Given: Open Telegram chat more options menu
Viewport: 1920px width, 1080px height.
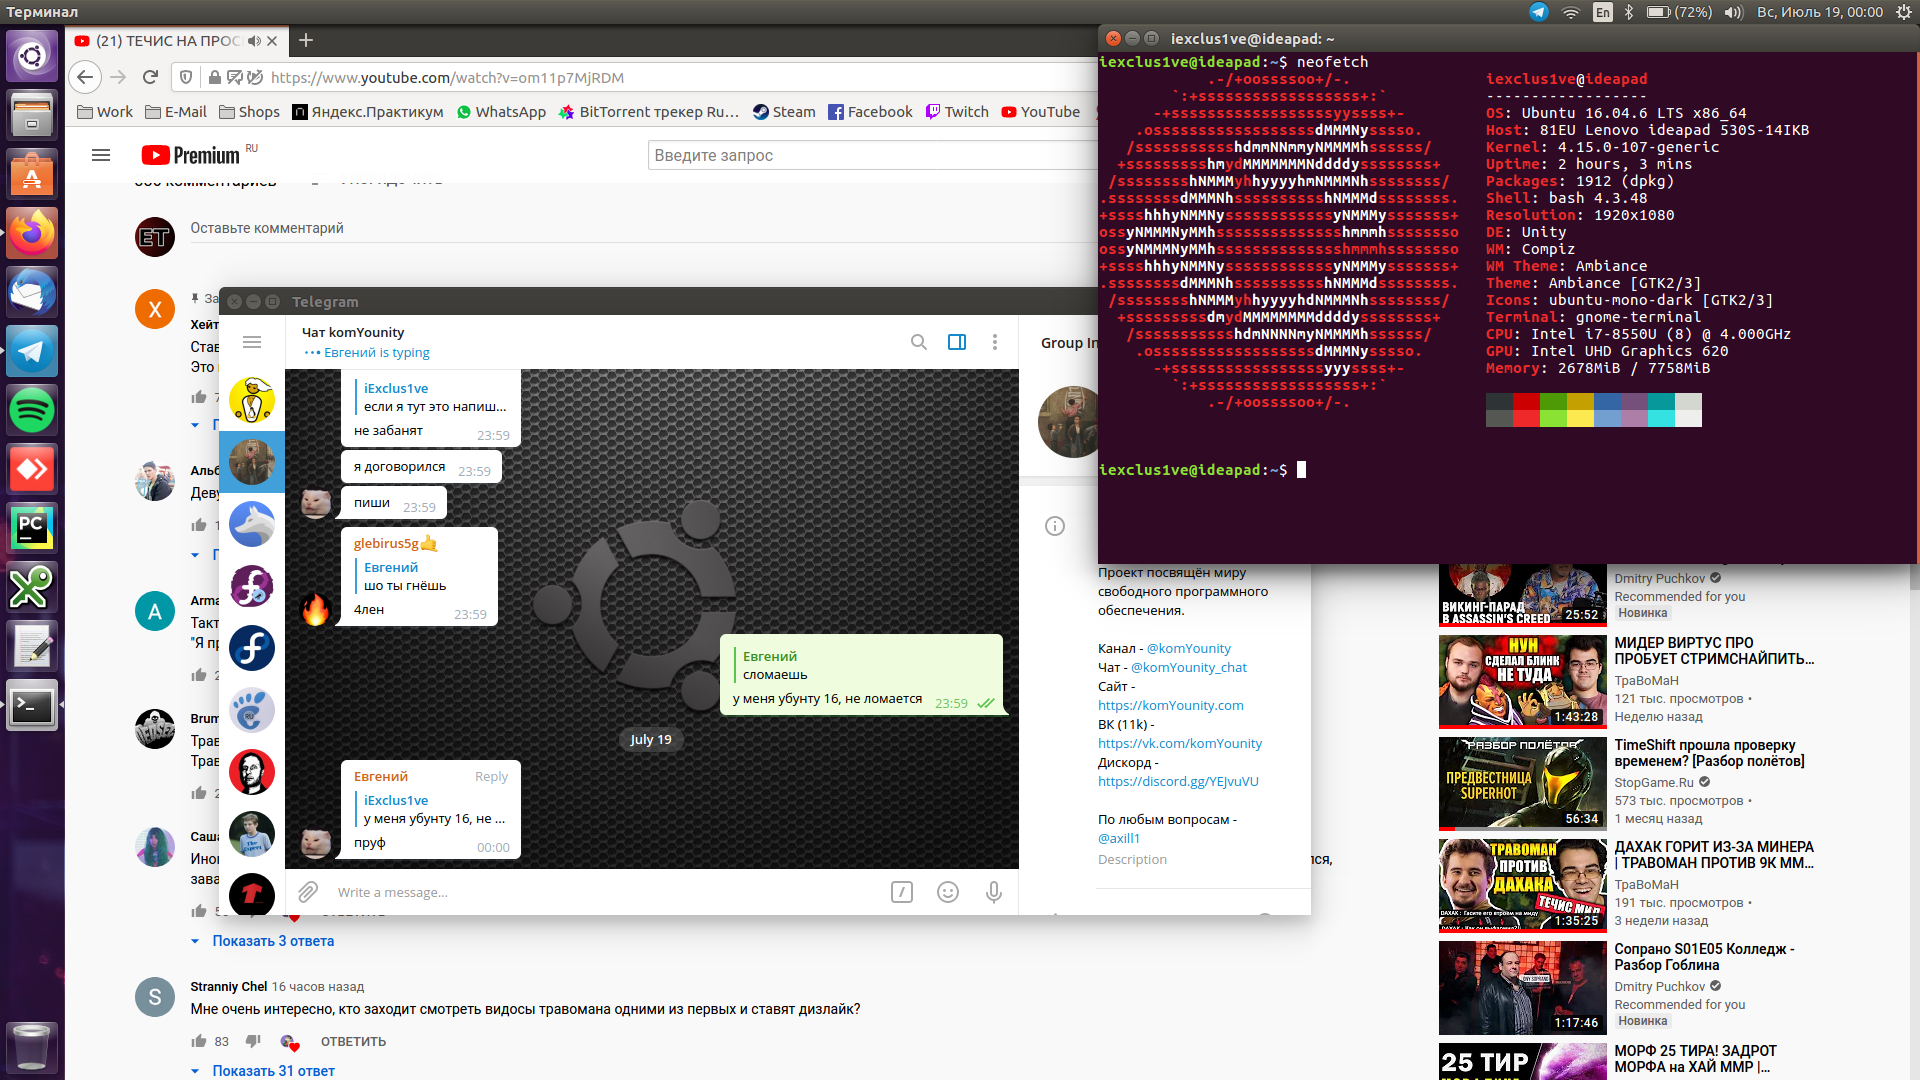Looking at the screenshot, I should pos(994,342).
